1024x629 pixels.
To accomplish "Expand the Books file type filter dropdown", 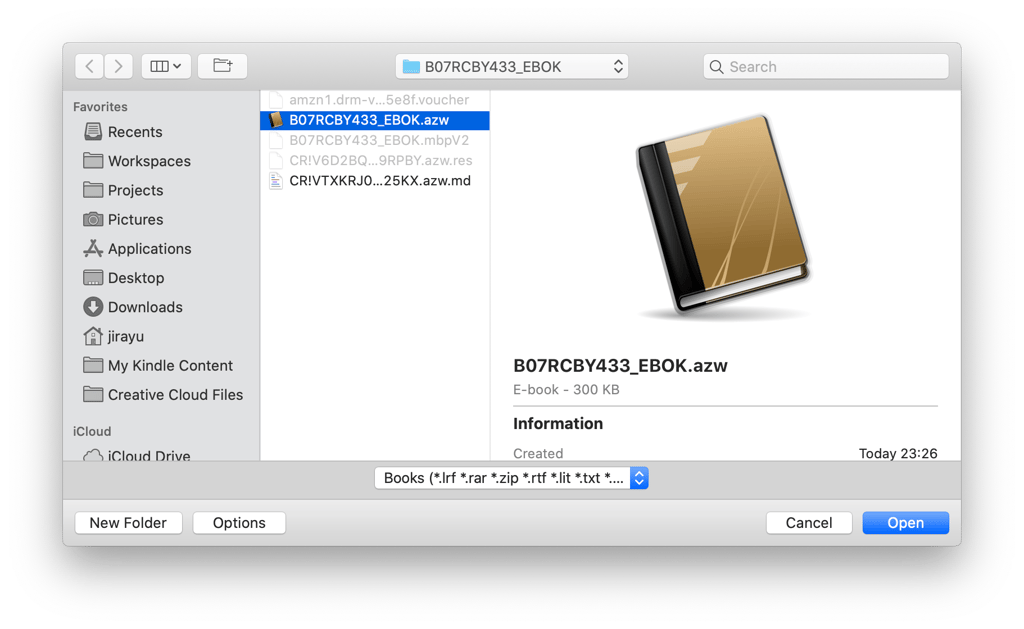I will (511, 478).
